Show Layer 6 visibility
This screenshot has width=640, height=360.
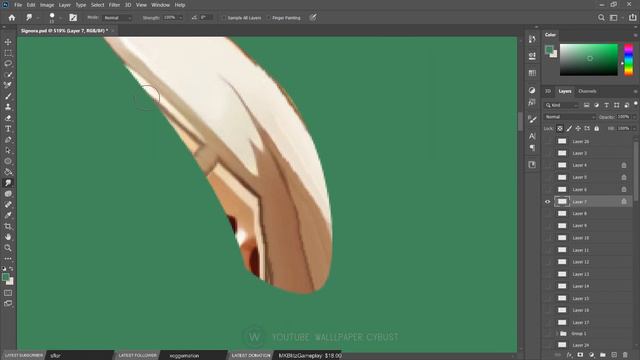[x=548, y=189]
